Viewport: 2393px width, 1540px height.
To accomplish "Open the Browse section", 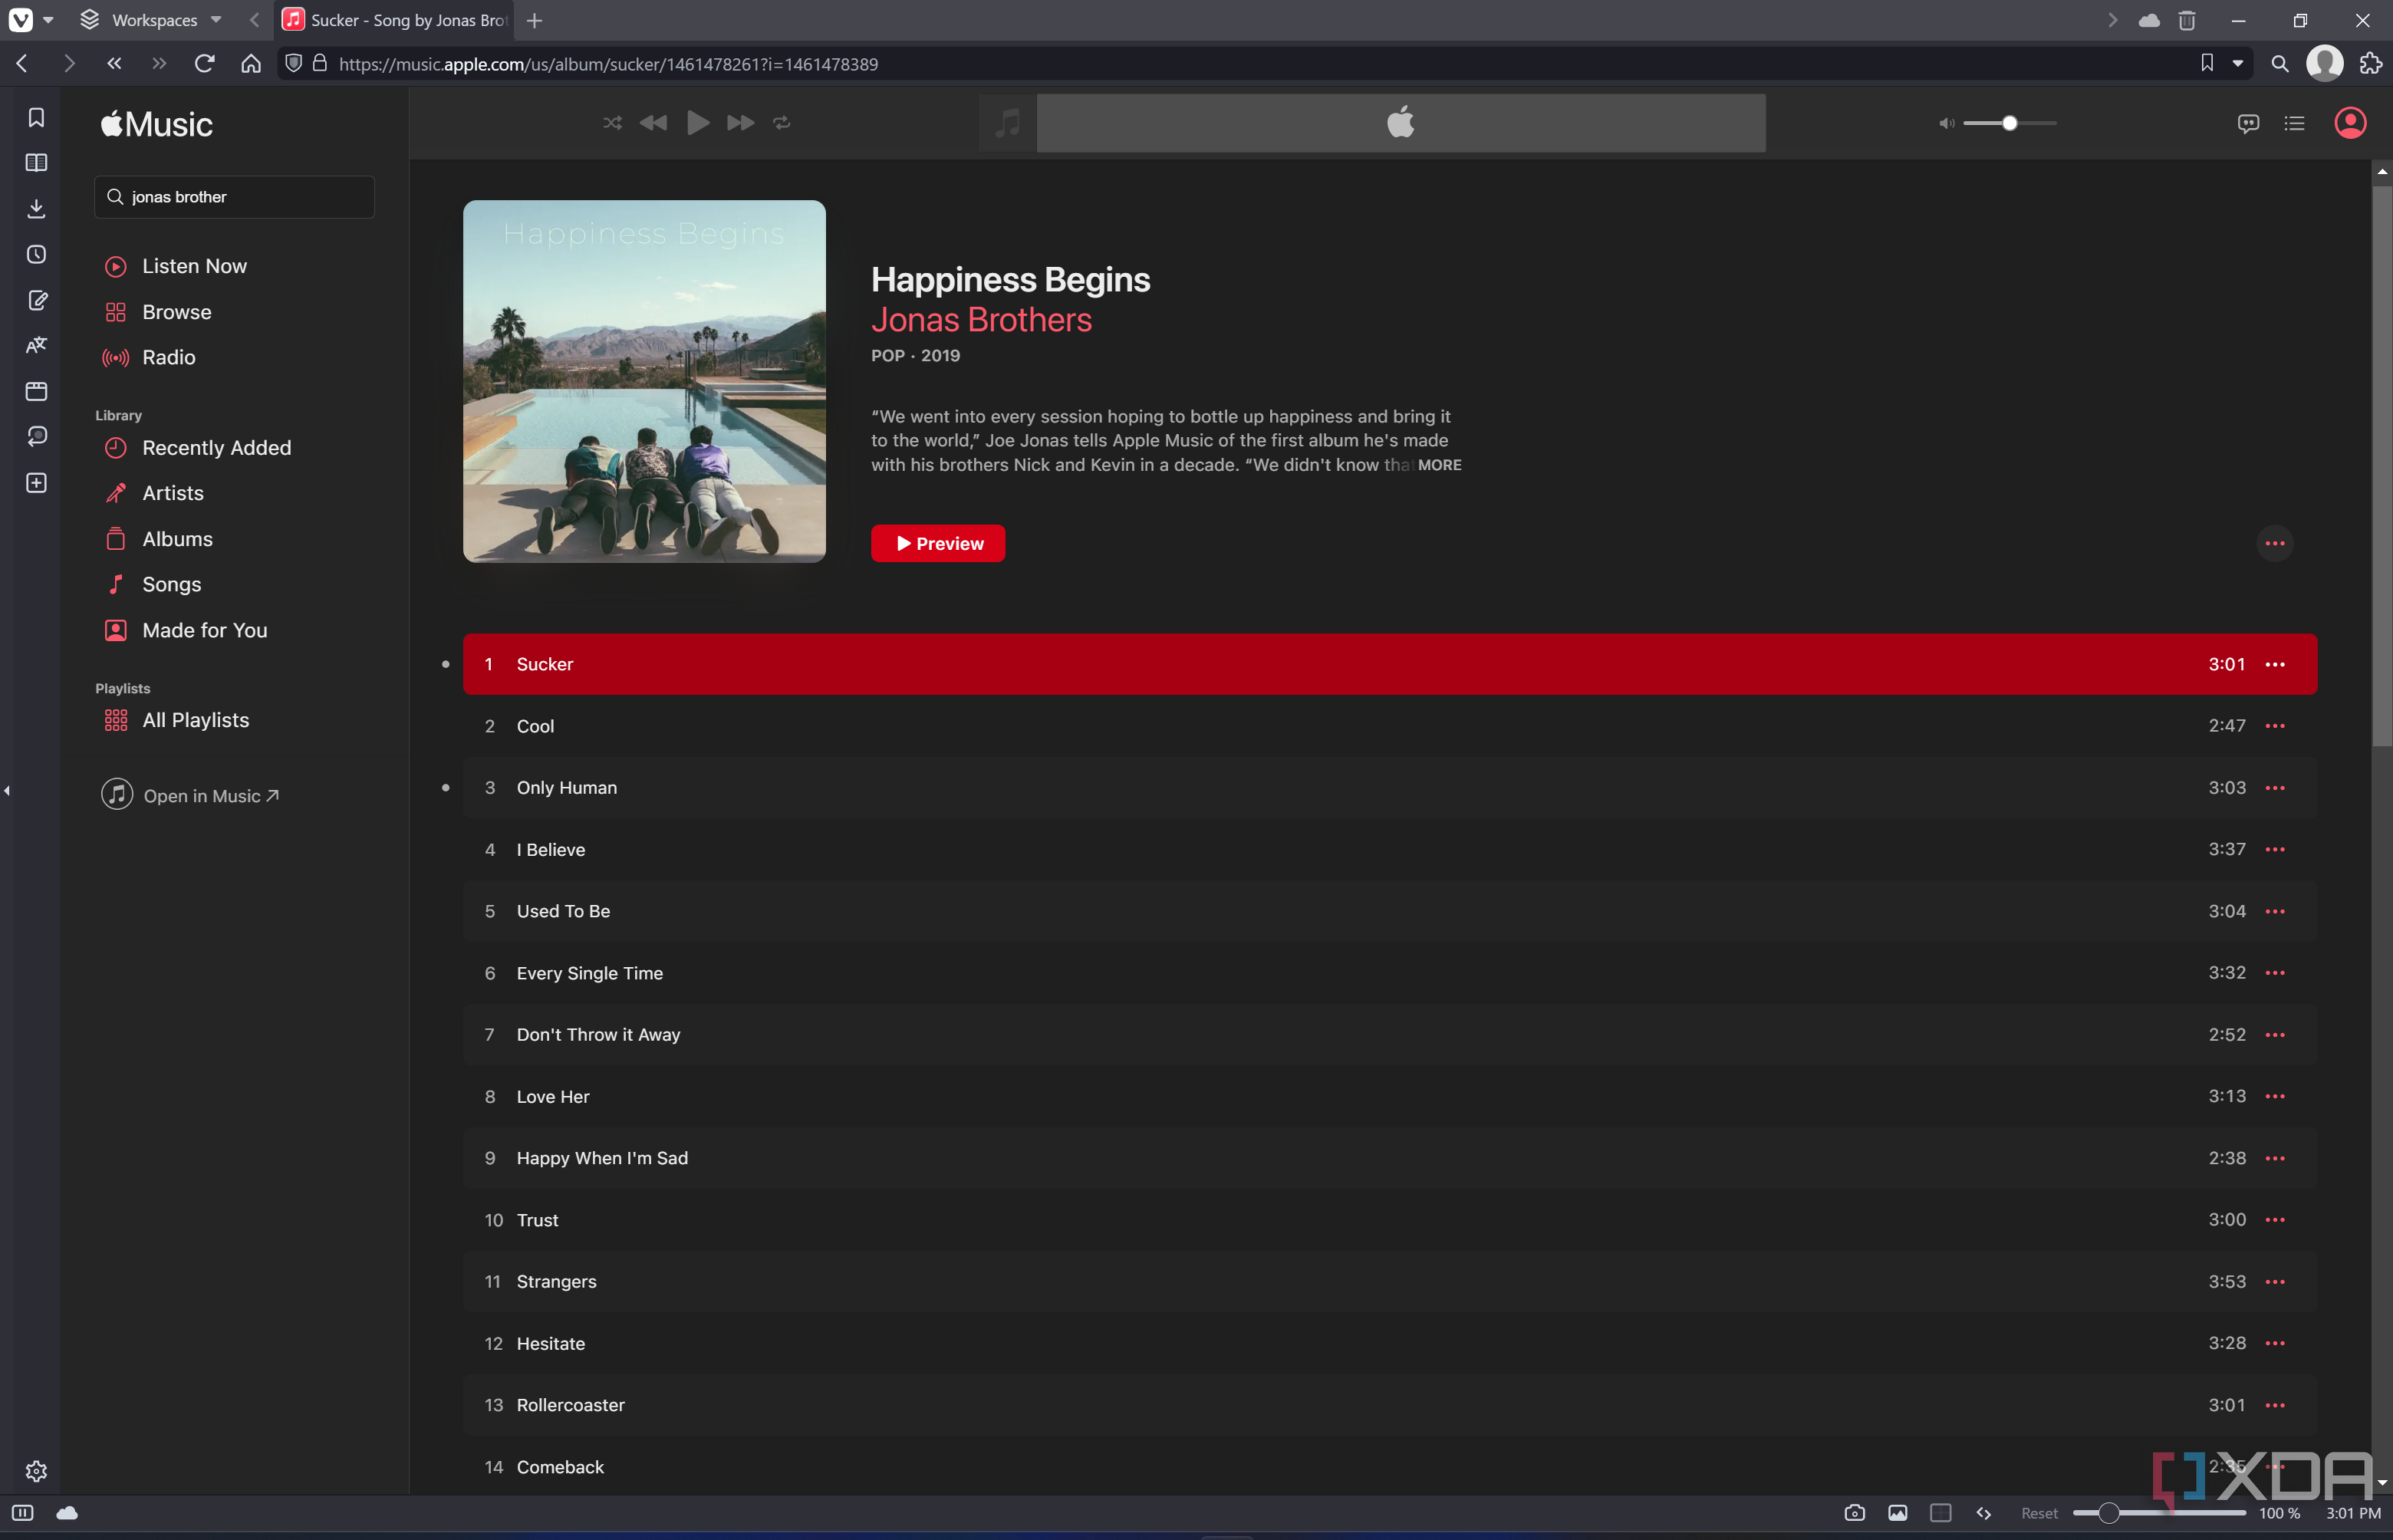I will pyautogui.click(x=177, y=312).
